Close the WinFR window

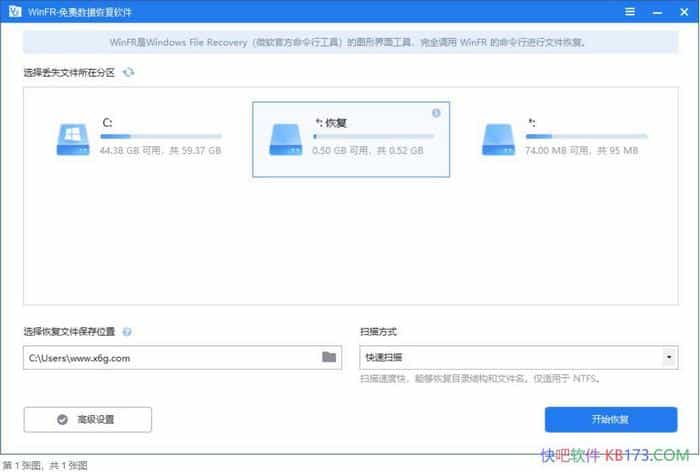click(x=683, y=11)
